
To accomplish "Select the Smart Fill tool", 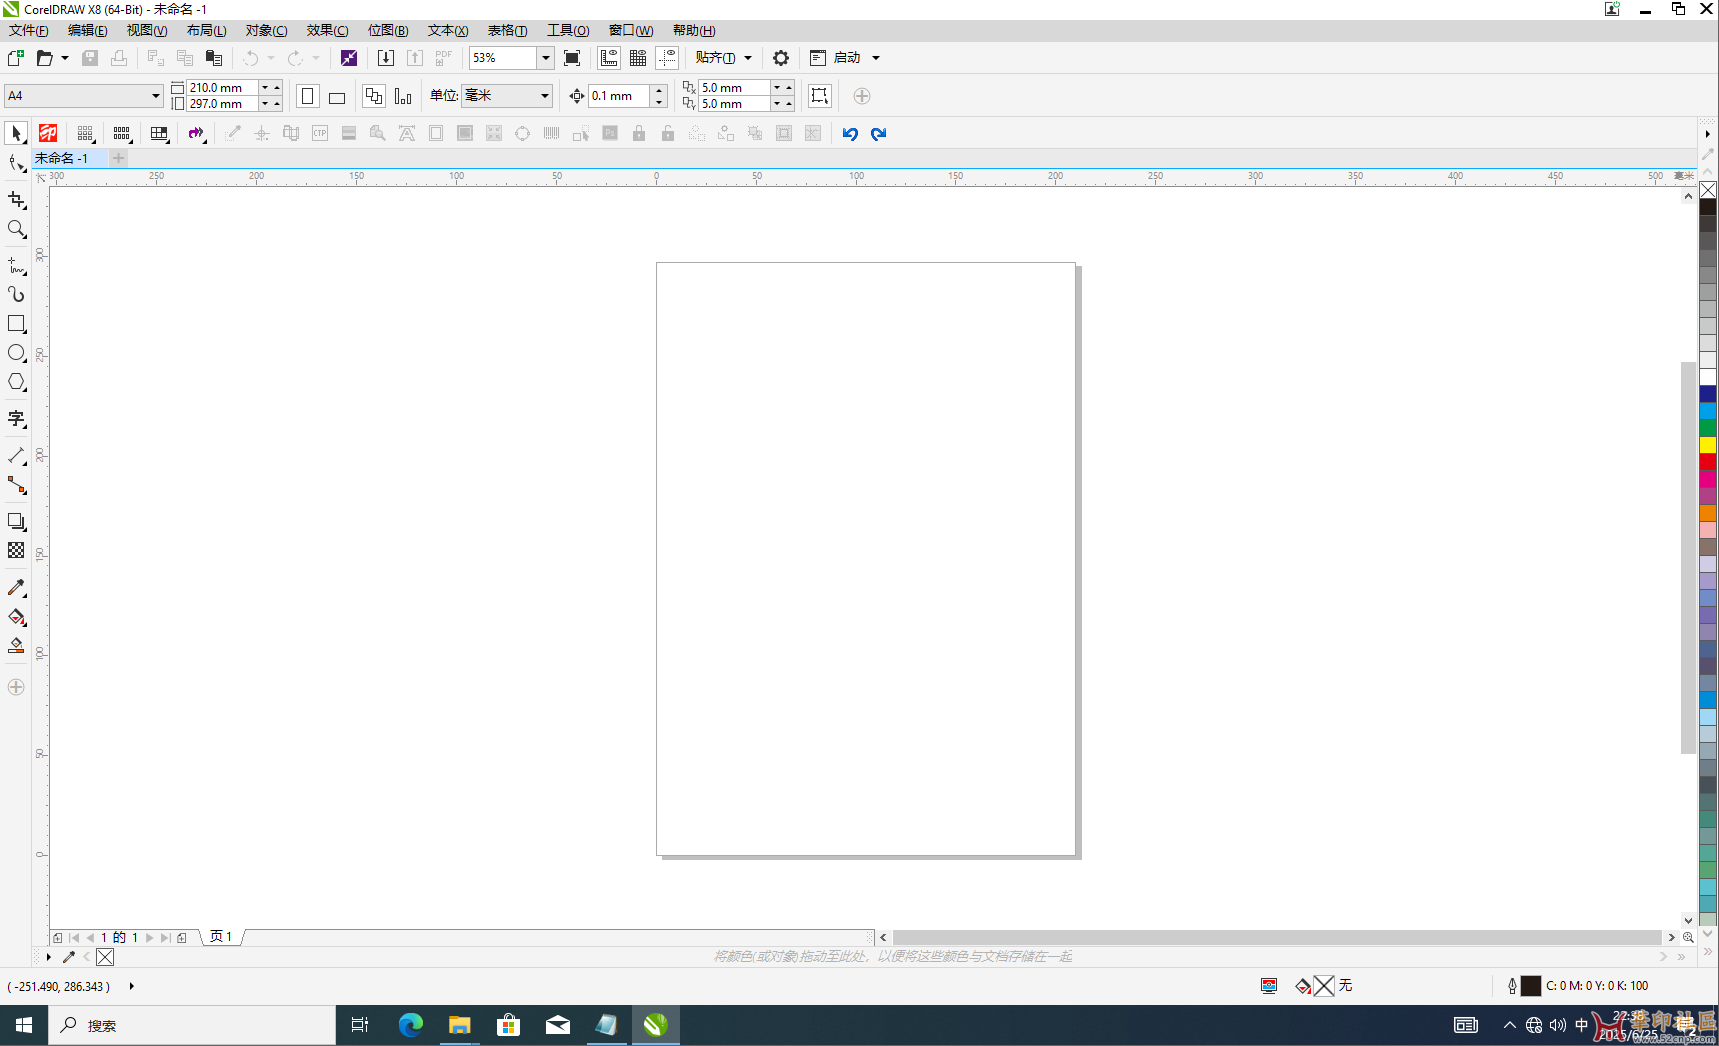I will click(x=16, y=646).
